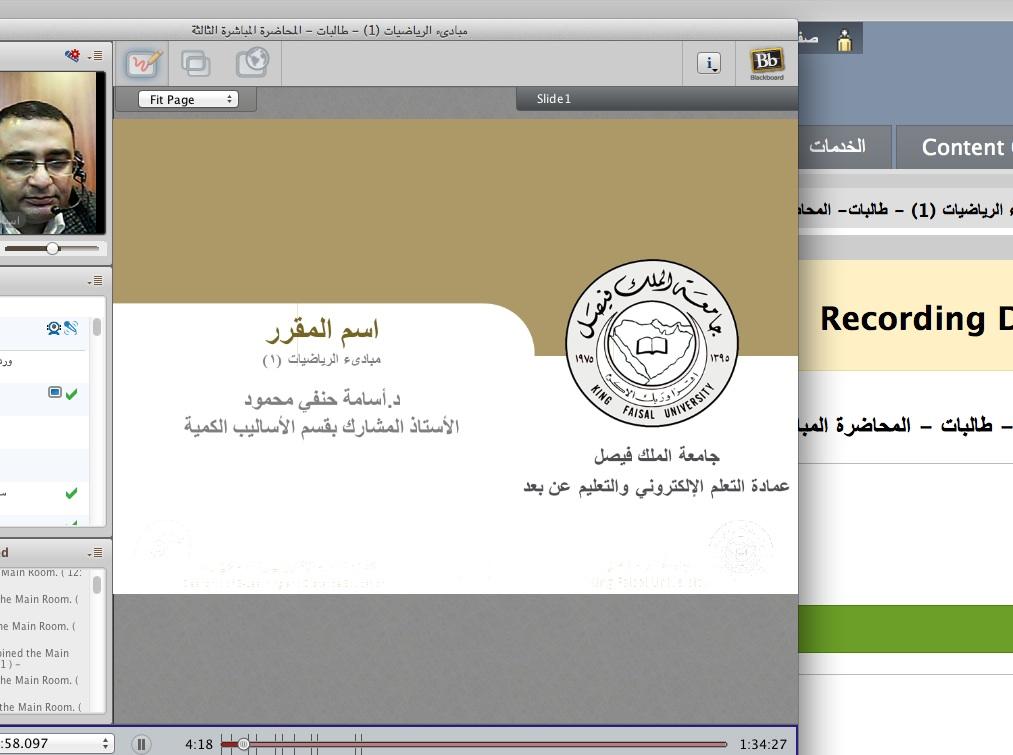Screen dimensions: 1013x755
Task: Switch to Application Sharing mode icon
Action: tap(195, 63)
